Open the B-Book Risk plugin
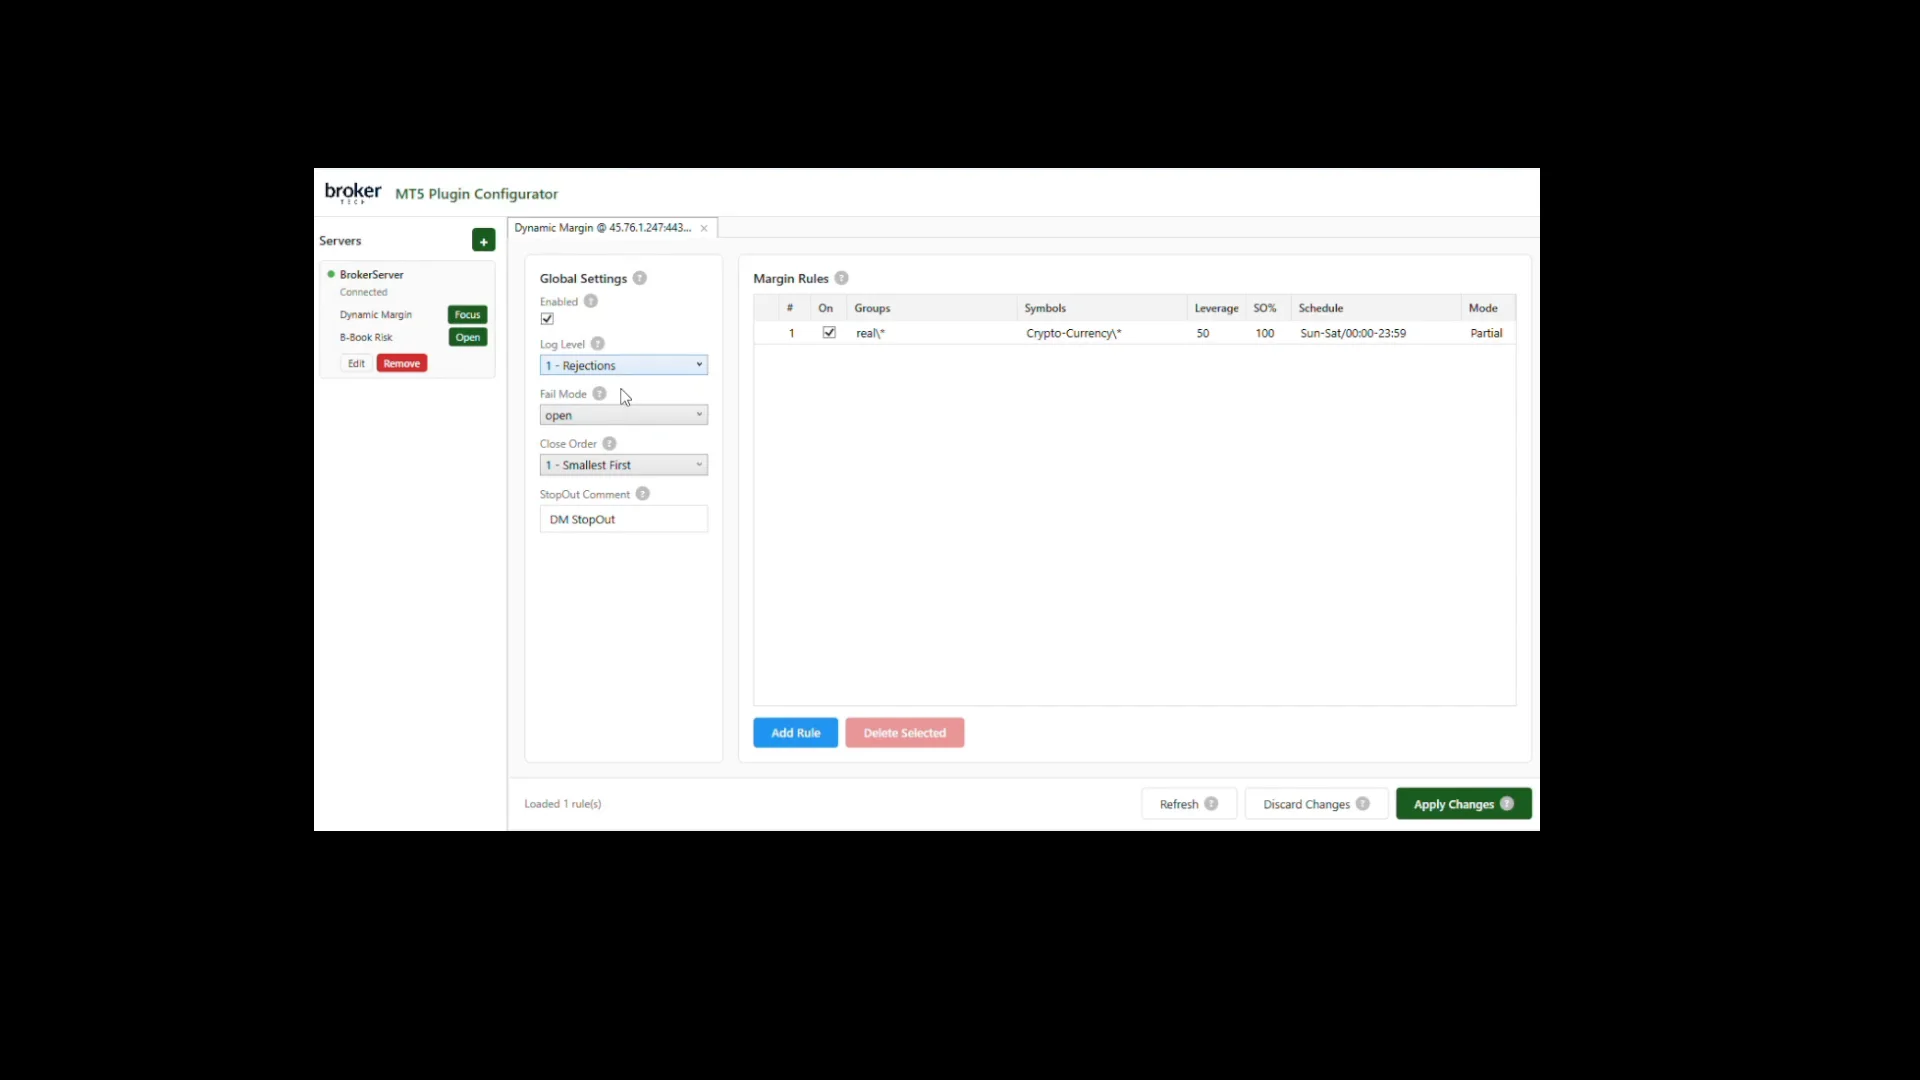1920x1080 pixels. [x=467, y=338]
